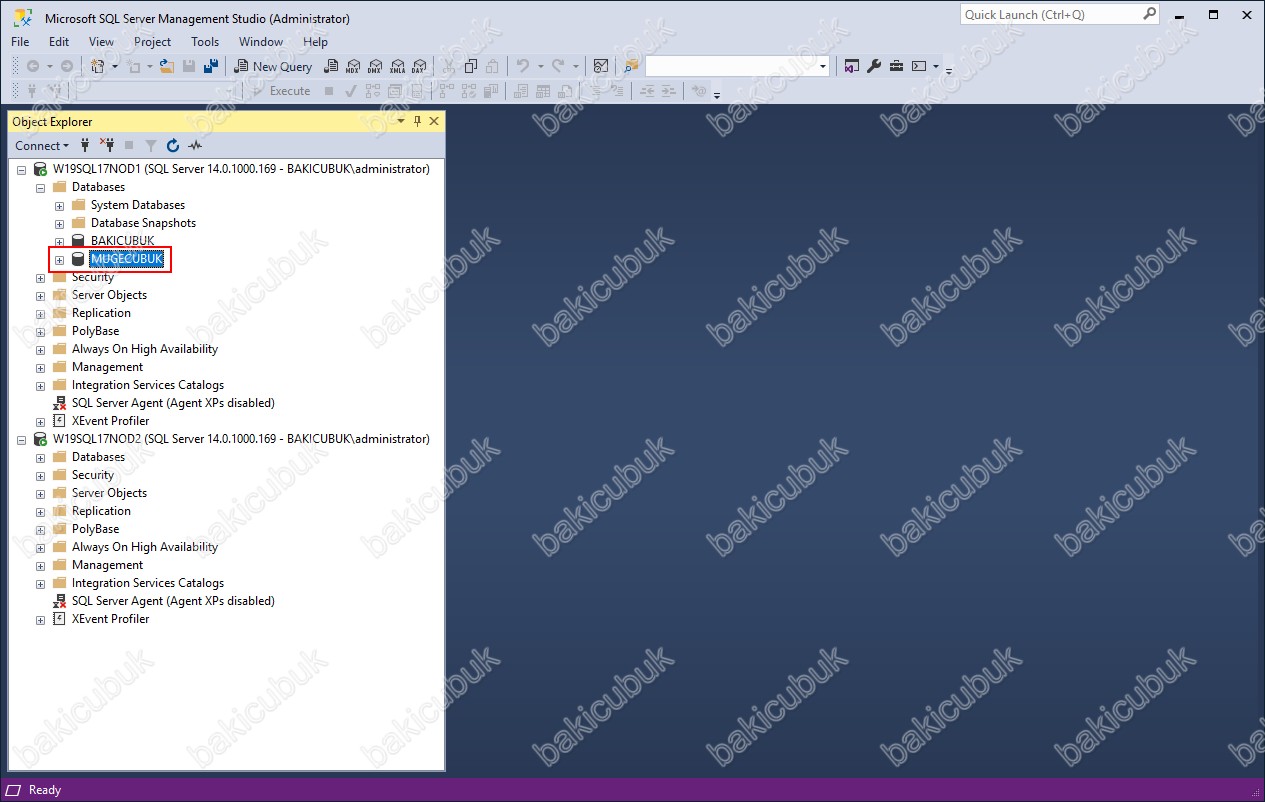Select Integration Services Catalogs under W19SQL17NOD2

pyautogui.click(x=147, y=583)
